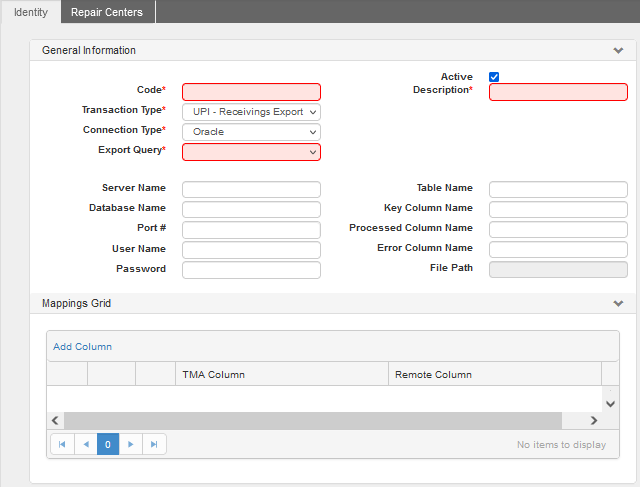The width and height of the screenshot is (640, 487).
Task: Go to last page of mappings grid
Action: pos(154,444)
